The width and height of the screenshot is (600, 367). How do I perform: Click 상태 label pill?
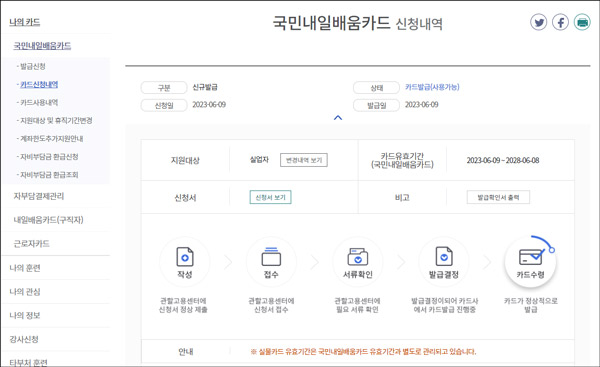pos(377,88)
